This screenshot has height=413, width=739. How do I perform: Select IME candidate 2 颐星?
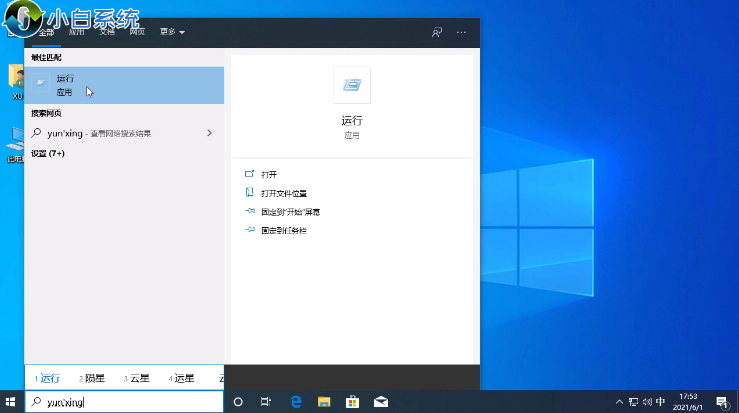point(90,378)
